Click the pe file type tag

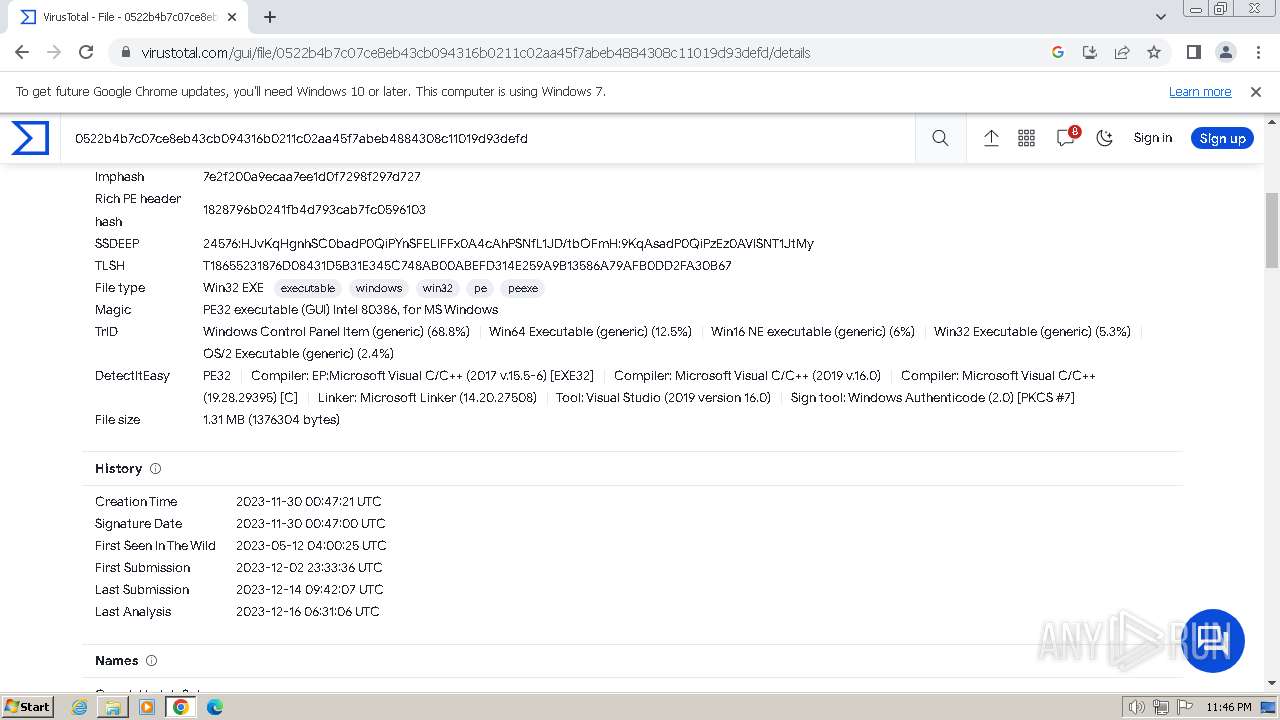tap(480, 288)
